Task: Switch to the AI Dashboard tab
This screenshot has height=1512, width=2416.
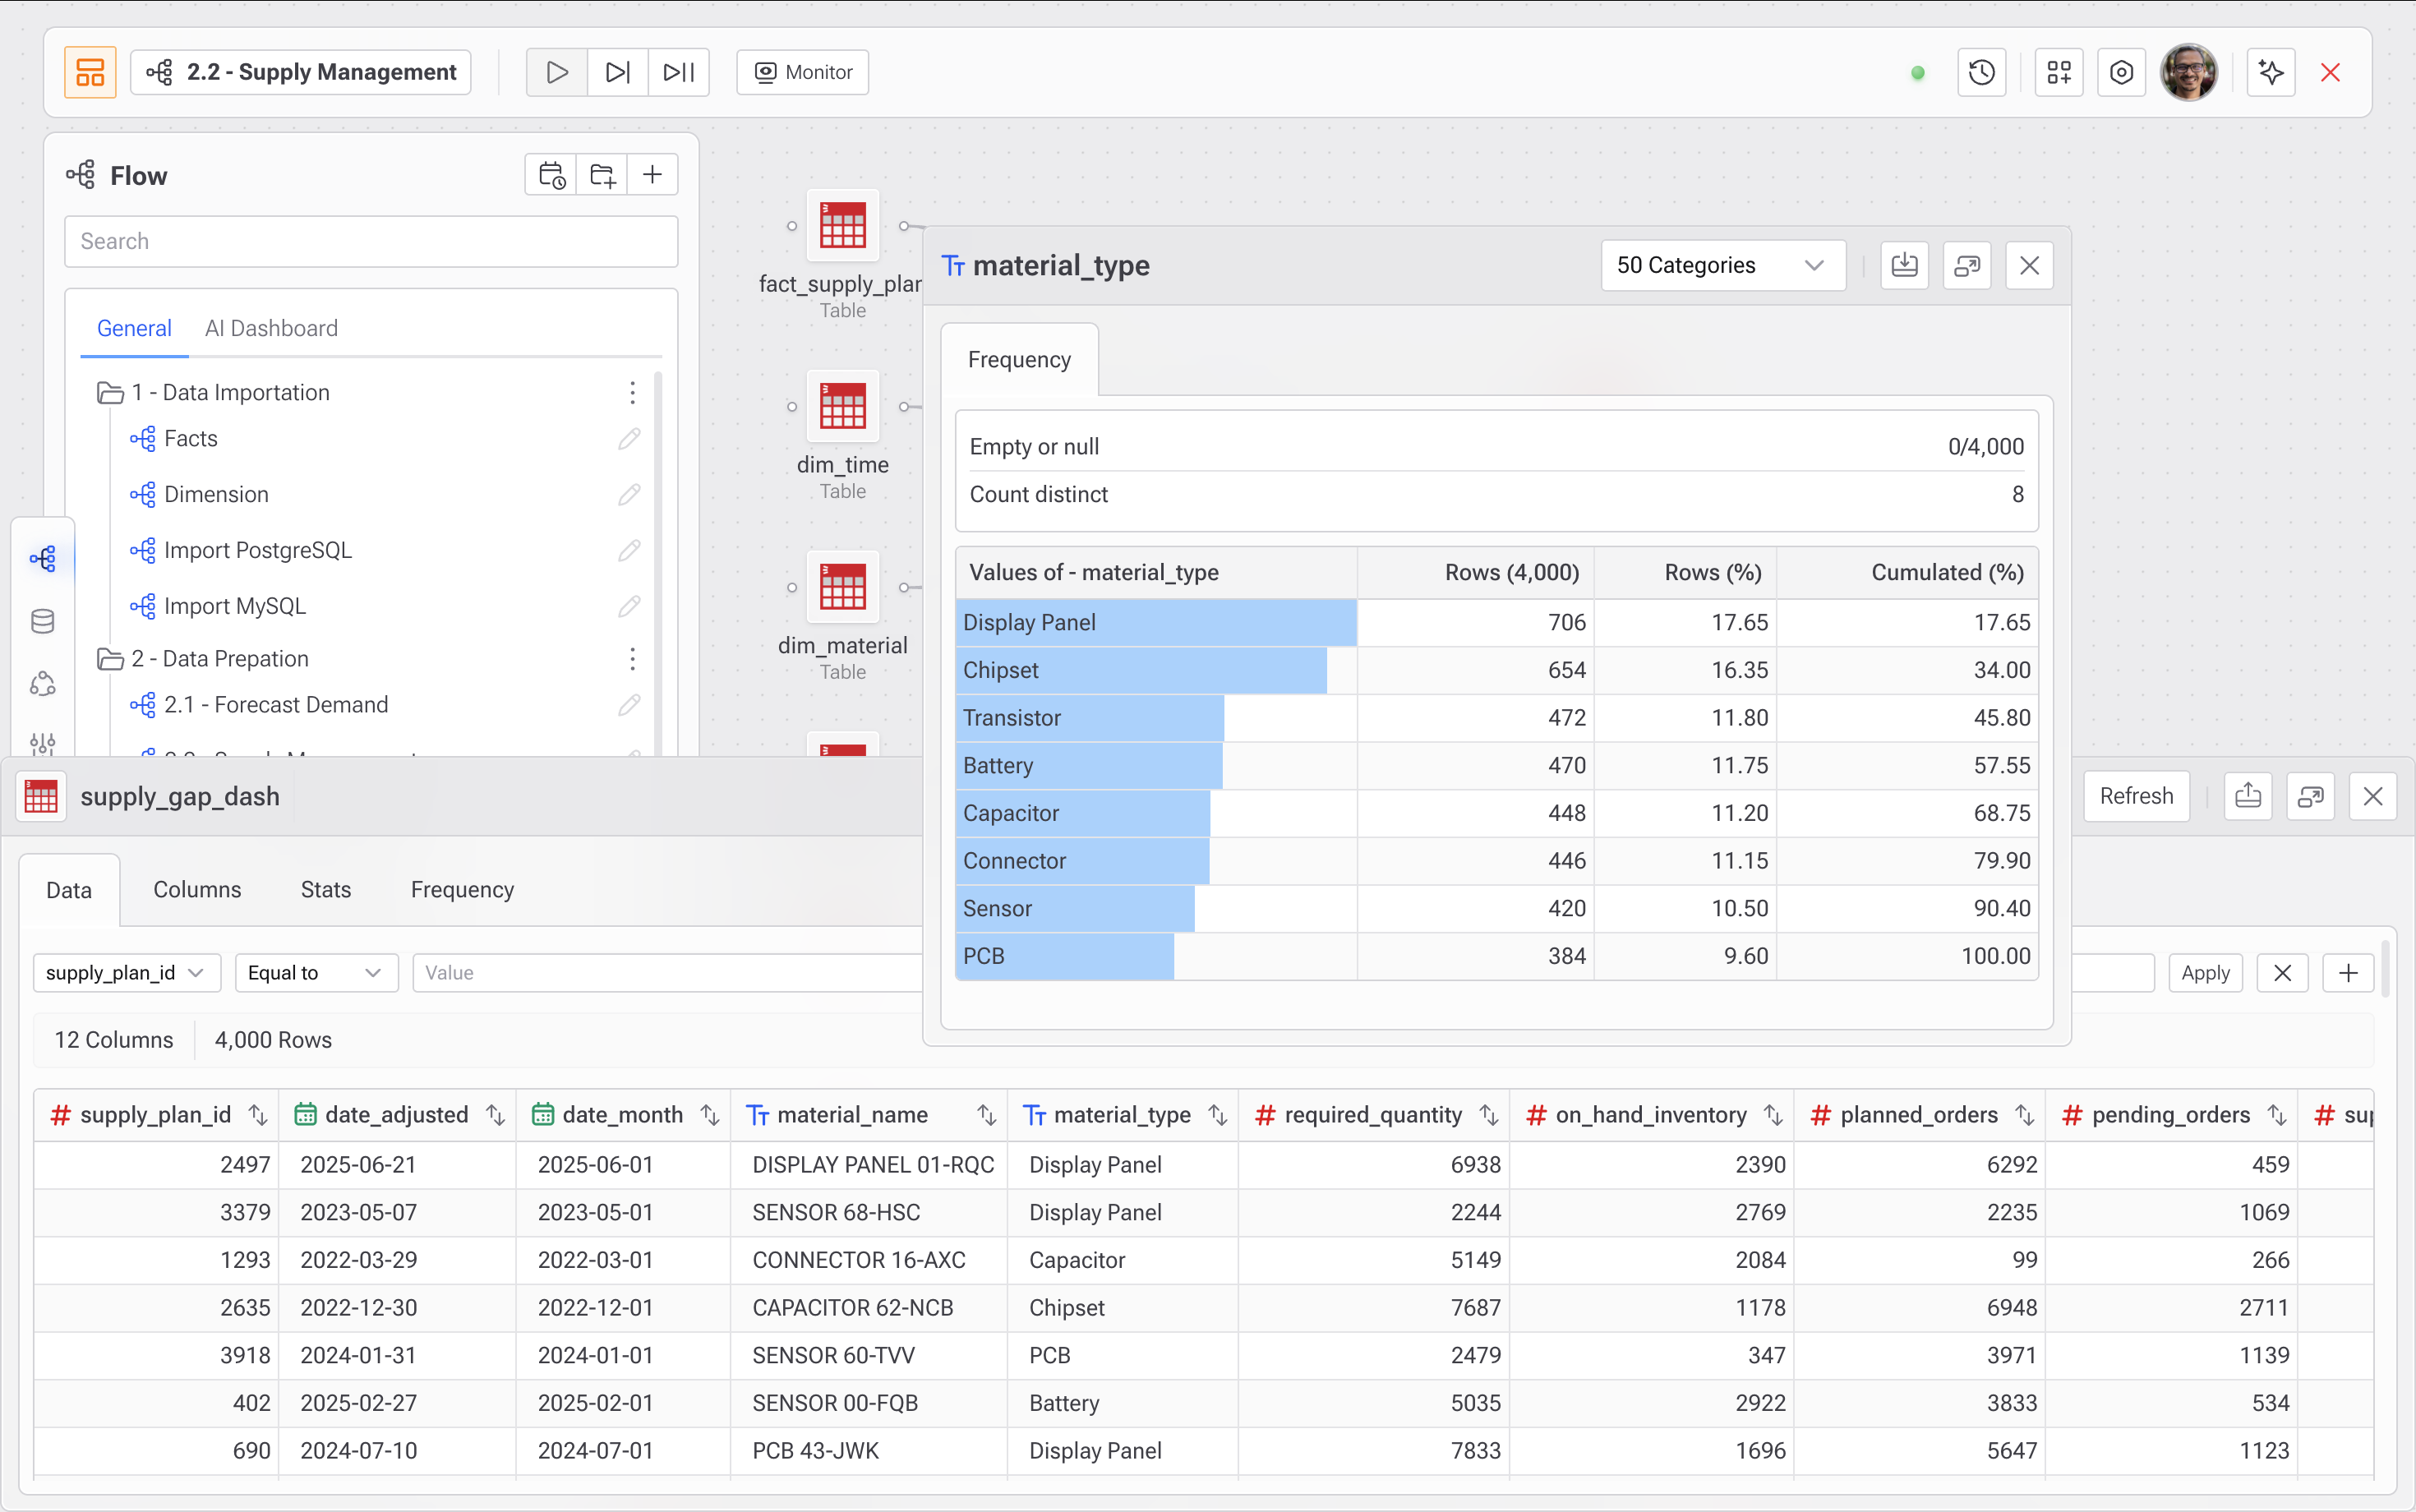Action: (271, 328)
